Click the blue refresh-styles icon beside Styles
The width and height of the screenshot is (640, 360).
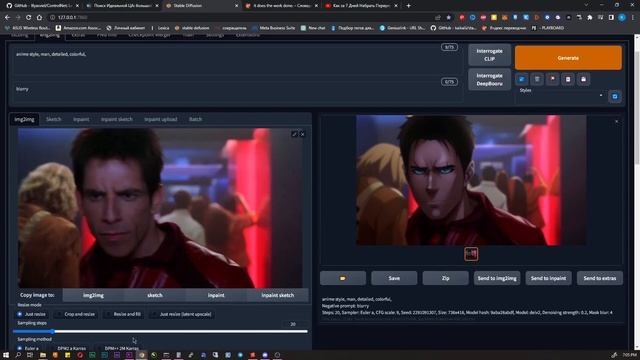(x=615, y=96)
